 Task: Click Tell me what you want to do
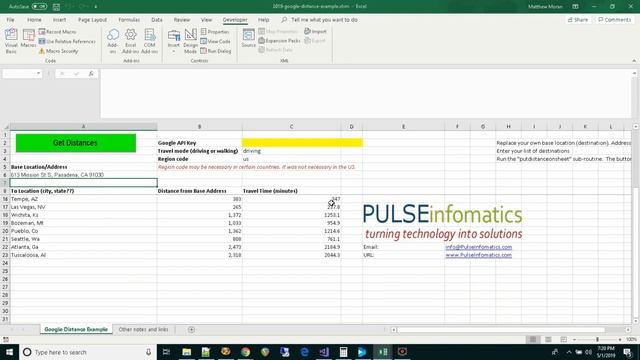coord(320,20)
